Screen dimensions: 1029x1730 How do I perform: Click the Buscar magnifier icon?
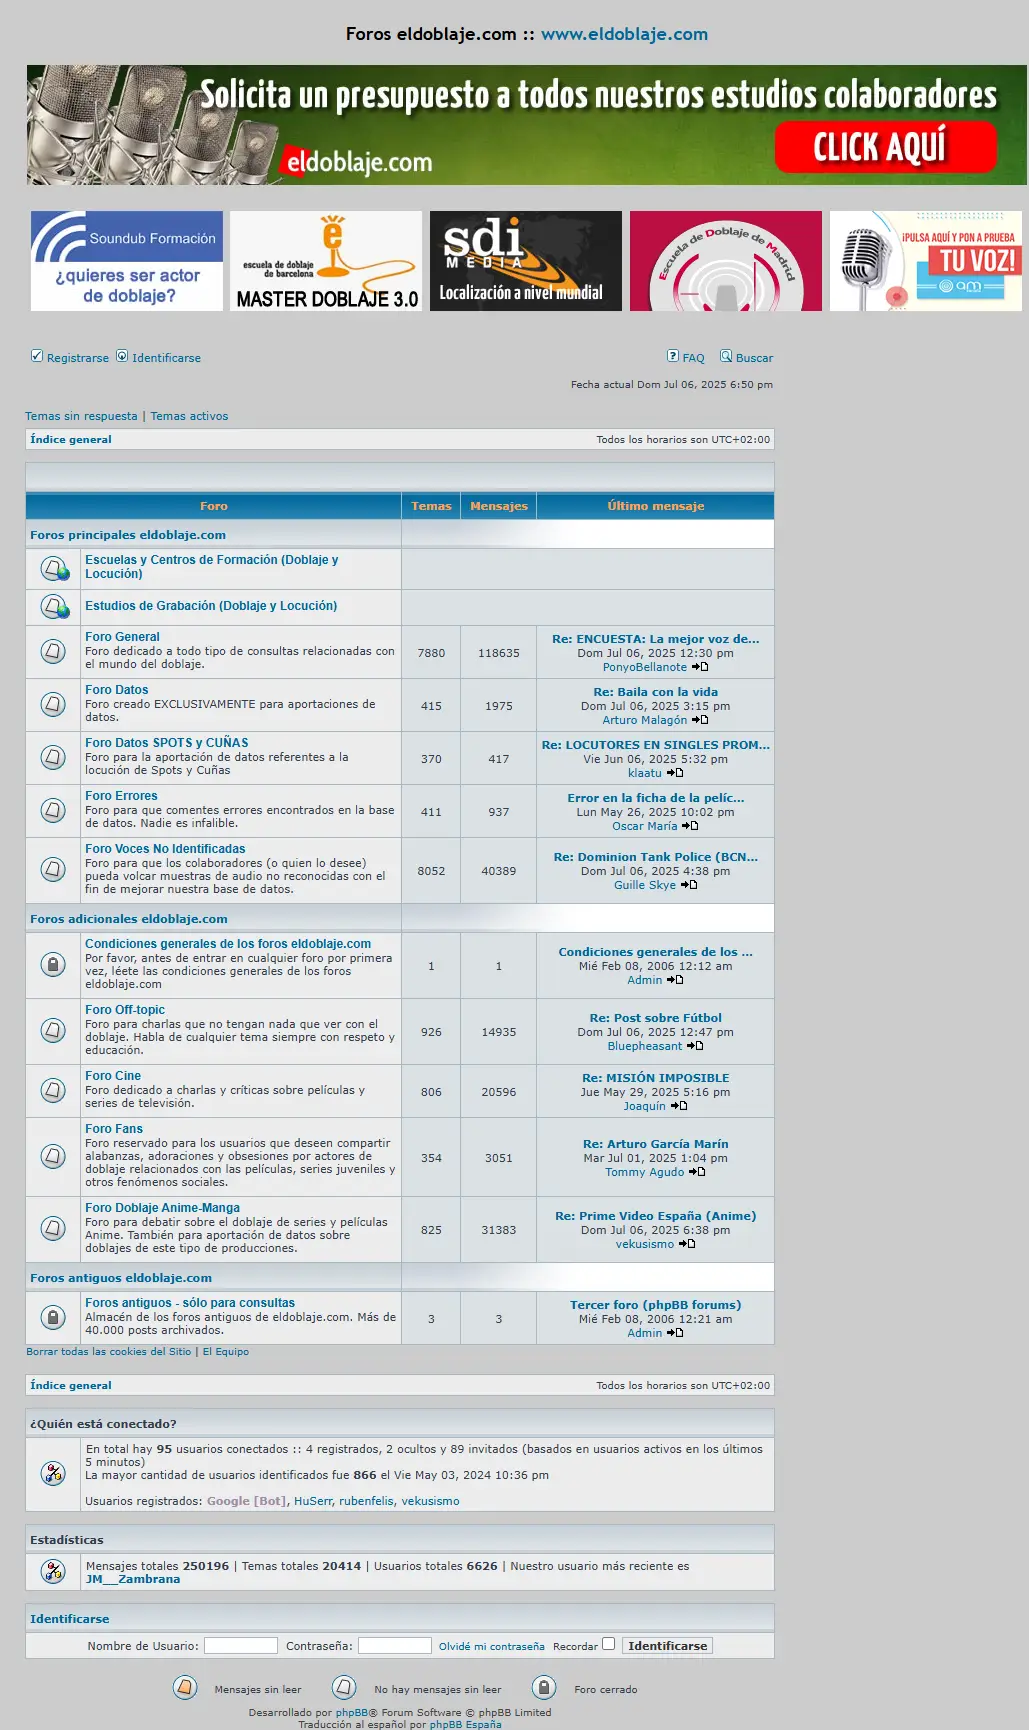click(726, 356)
